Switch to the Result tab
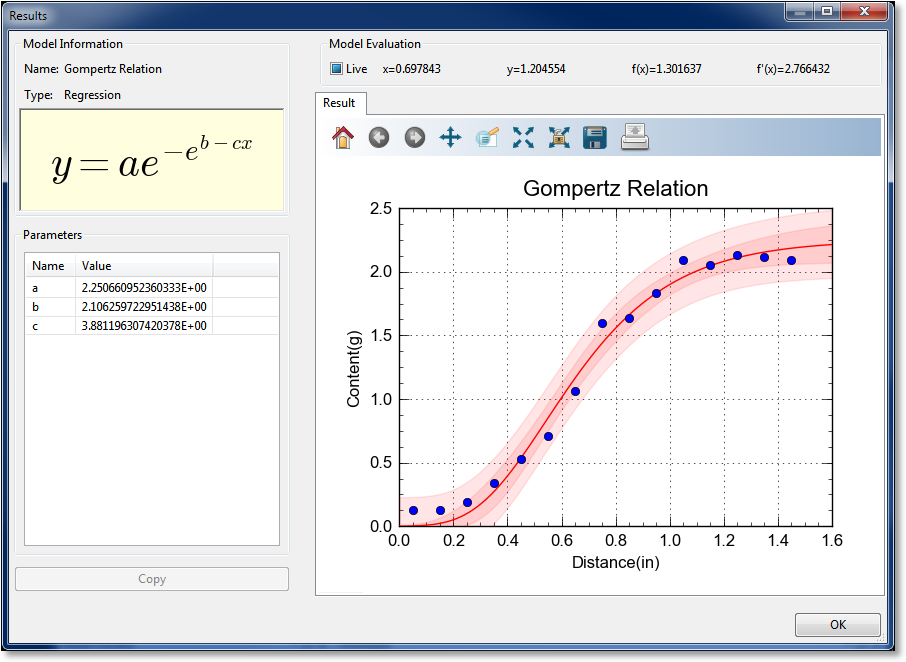The height and width of the screenshot is (662, 906). [x=339, y=103]
